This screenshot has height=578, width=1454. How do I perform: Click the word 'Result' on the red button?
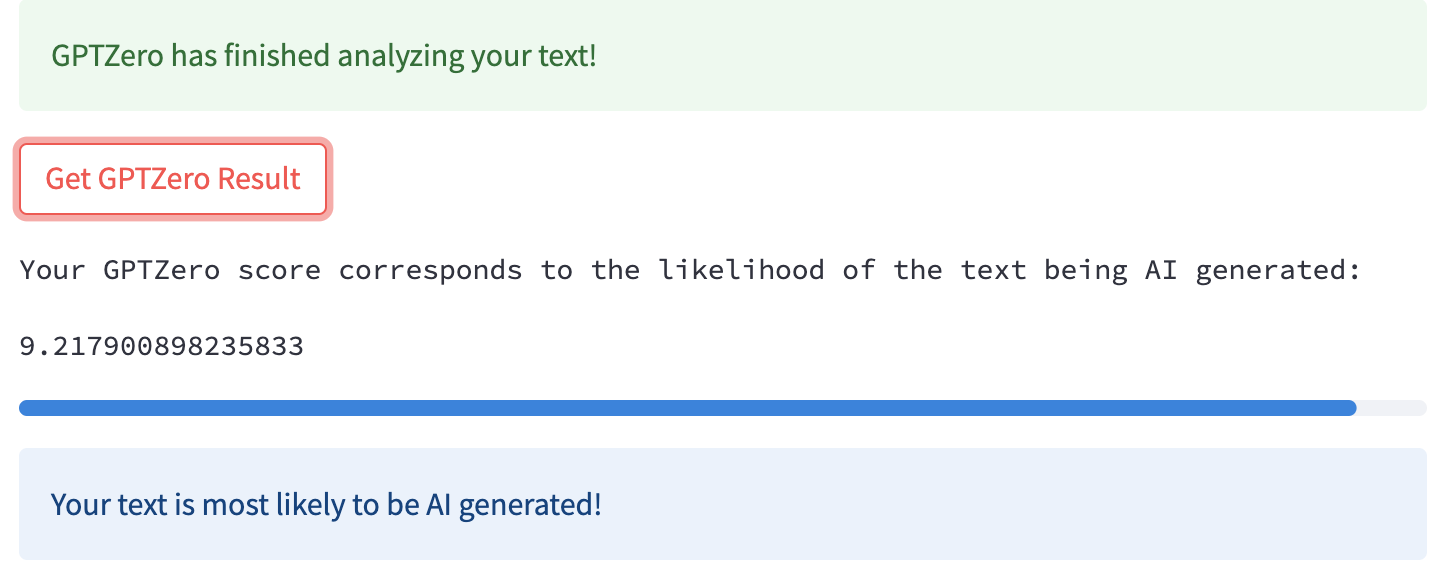click(259, 179)
